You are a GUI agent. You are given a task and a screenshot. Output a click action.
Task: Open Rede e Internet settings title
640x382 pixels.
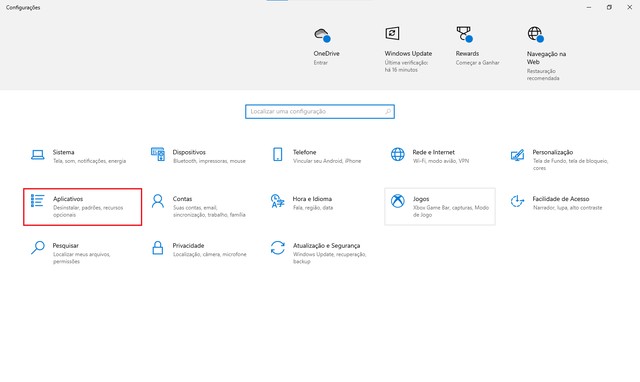[433, 152]
